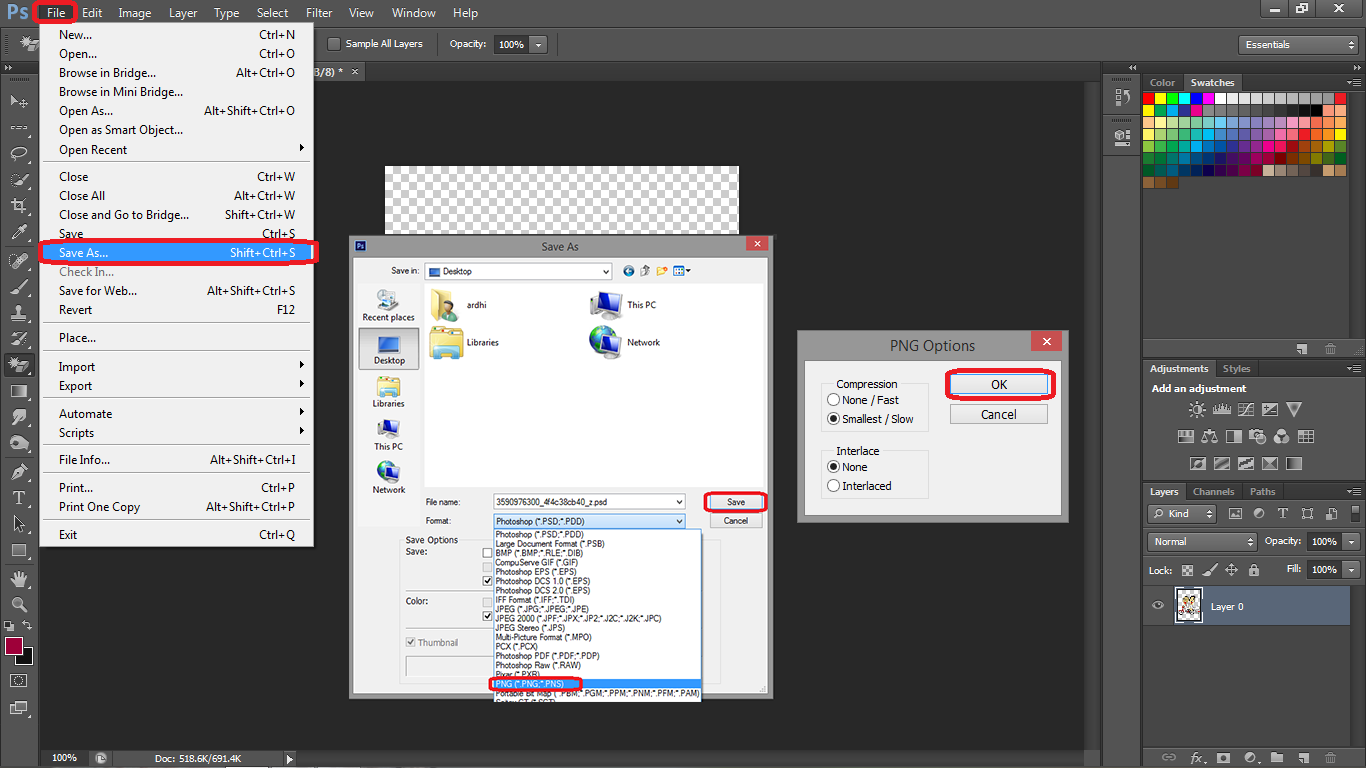
Task: Toggle Quick Mask mode
Action: (x=19, y=681)
